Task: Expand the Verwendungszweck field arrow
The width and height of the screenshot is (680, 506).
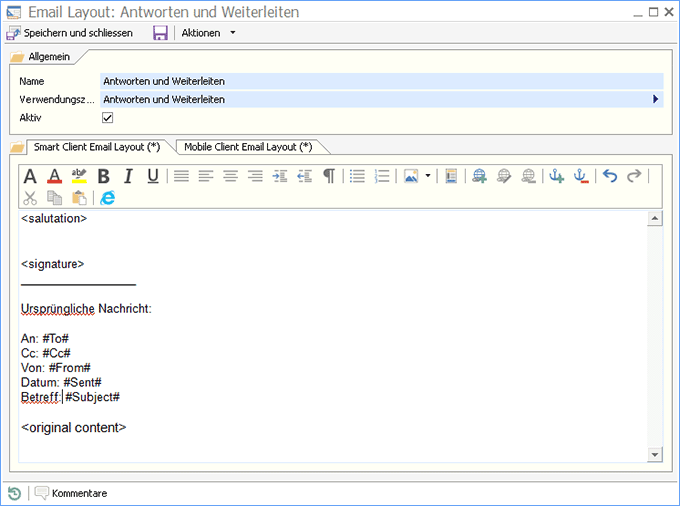Action: pos(655,99)
